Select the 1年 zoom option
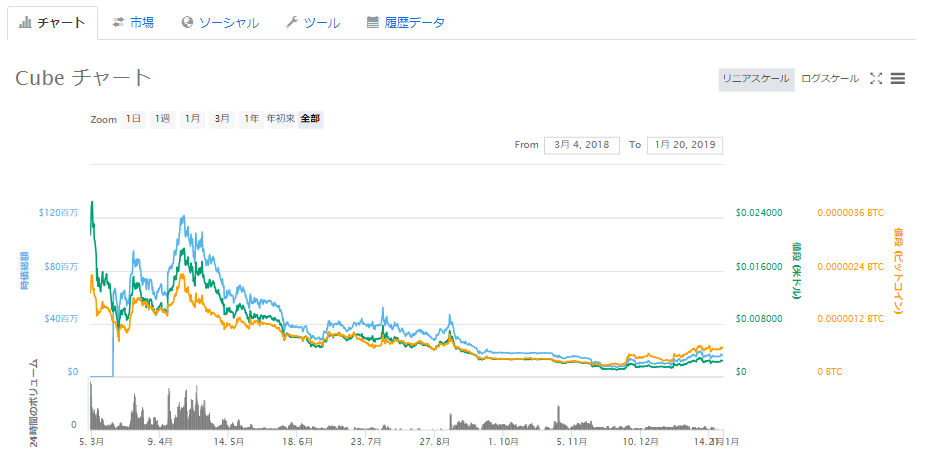933x463 pixels. point(250,119)
